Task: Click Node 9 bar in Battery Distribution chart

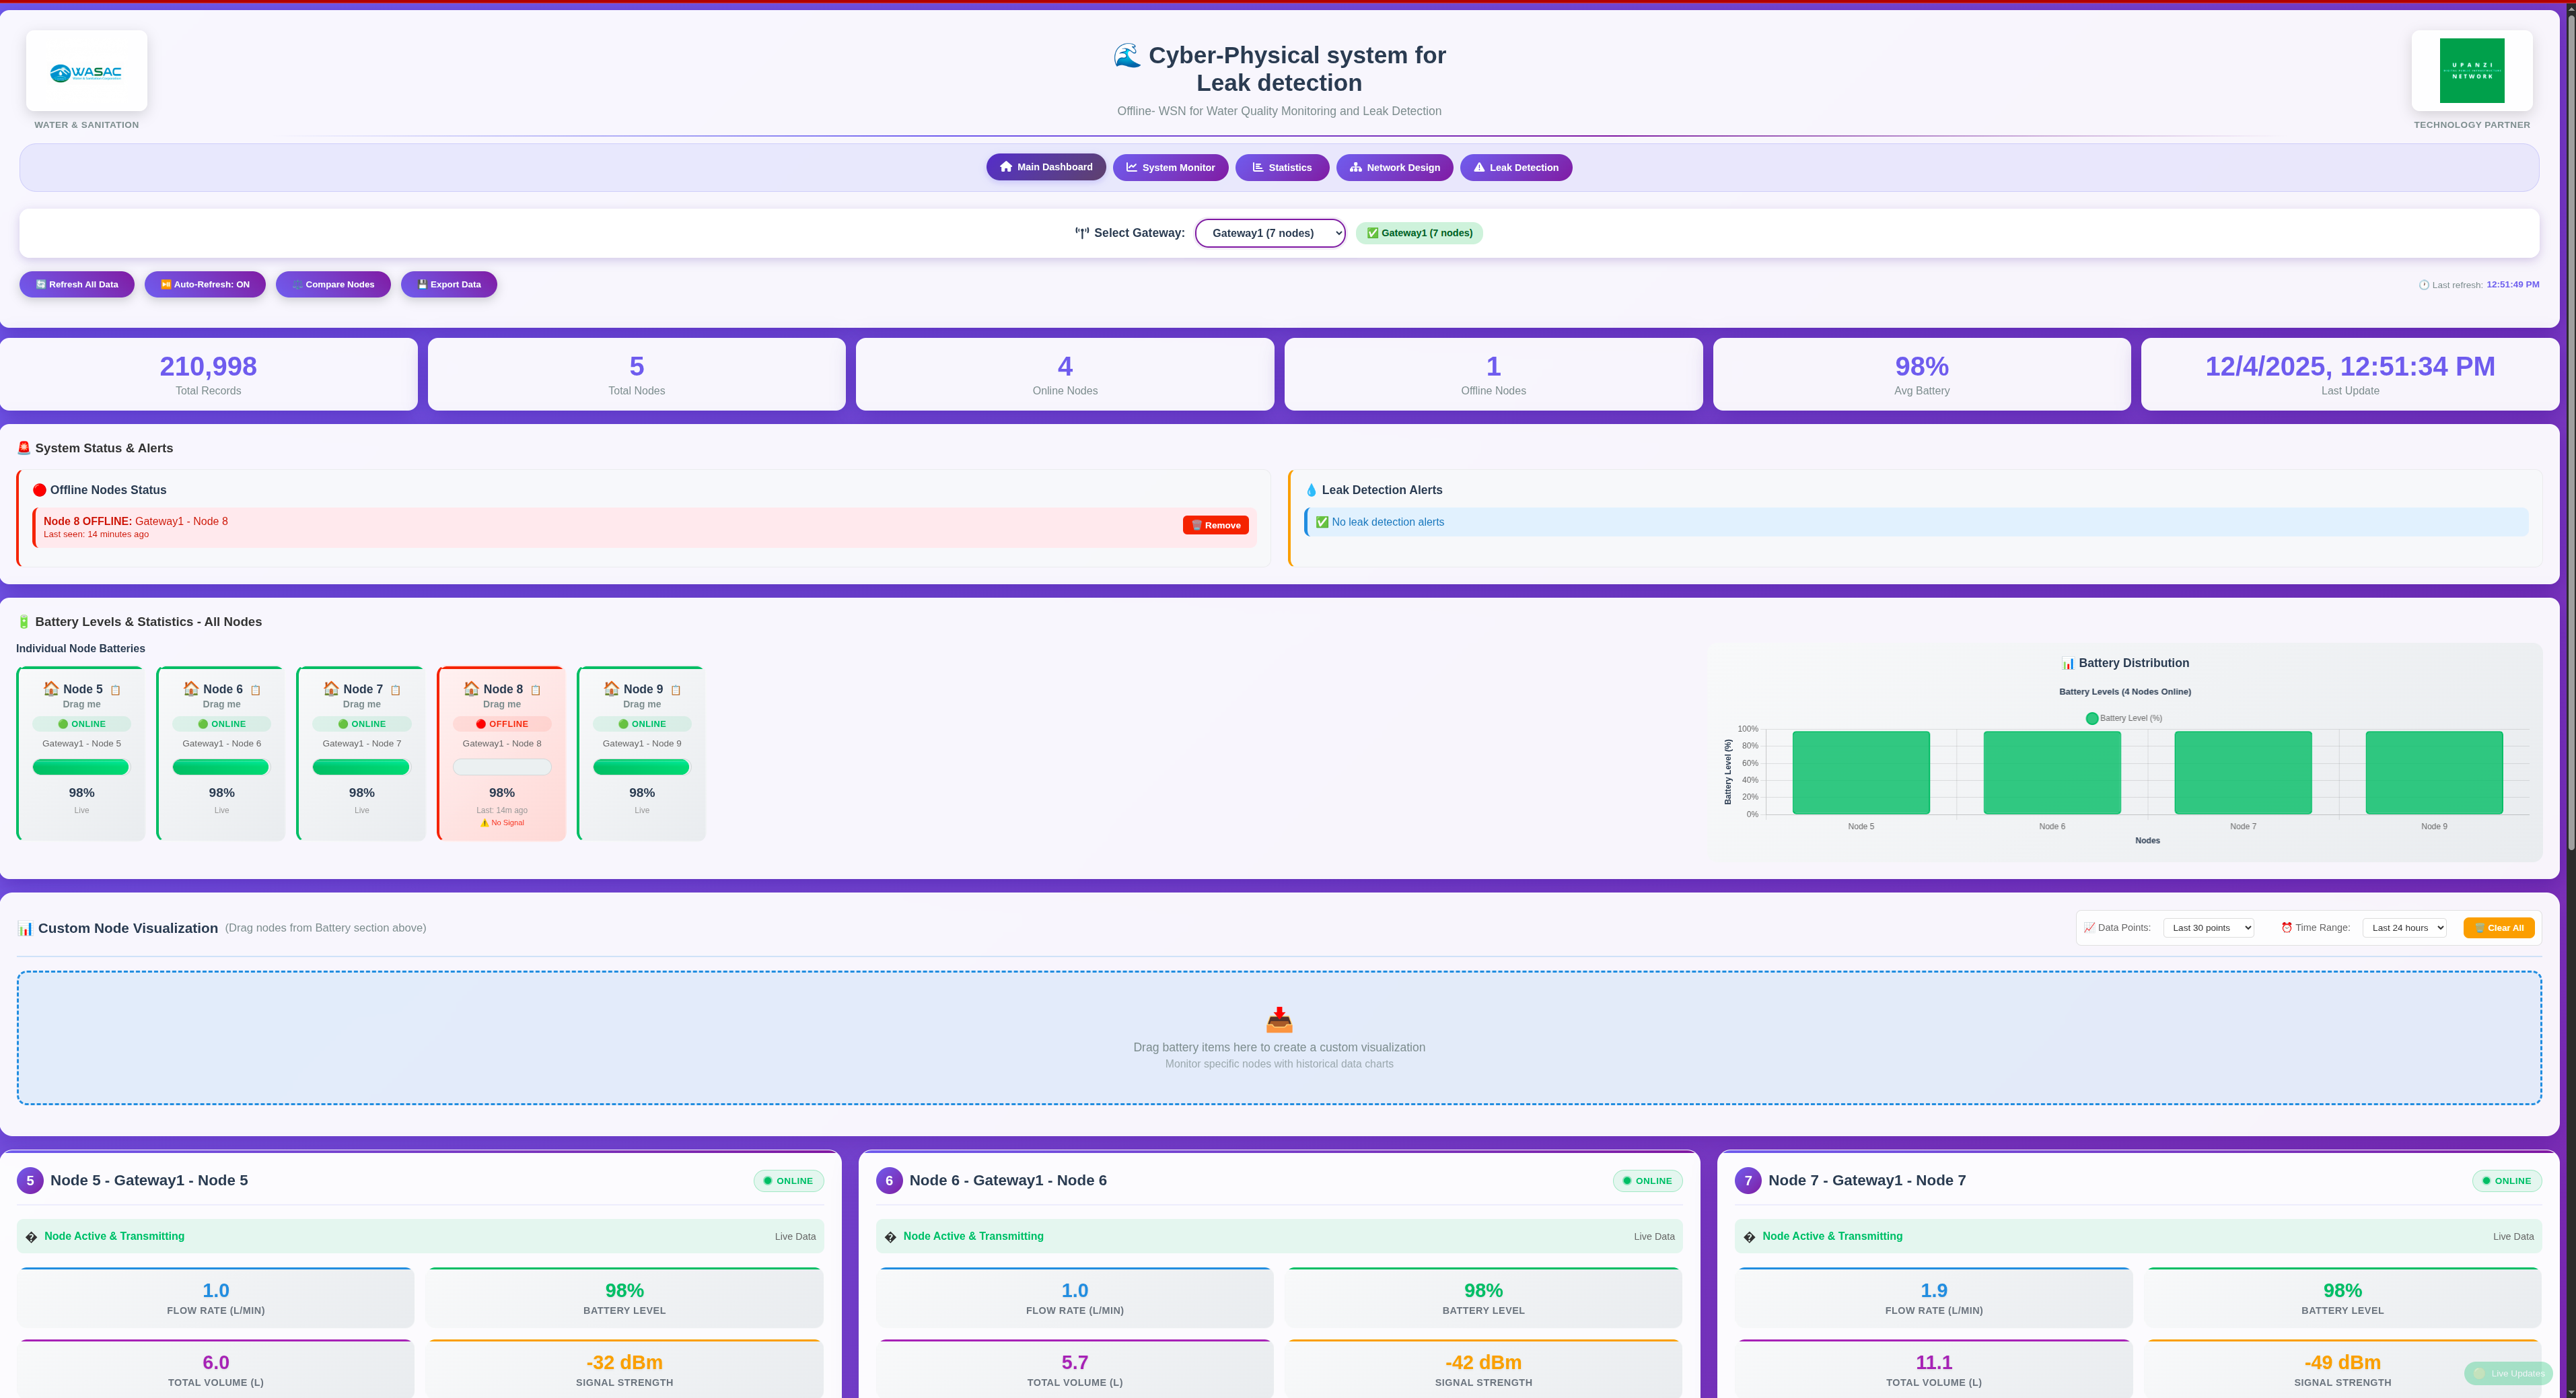Action: point(2434,772)
